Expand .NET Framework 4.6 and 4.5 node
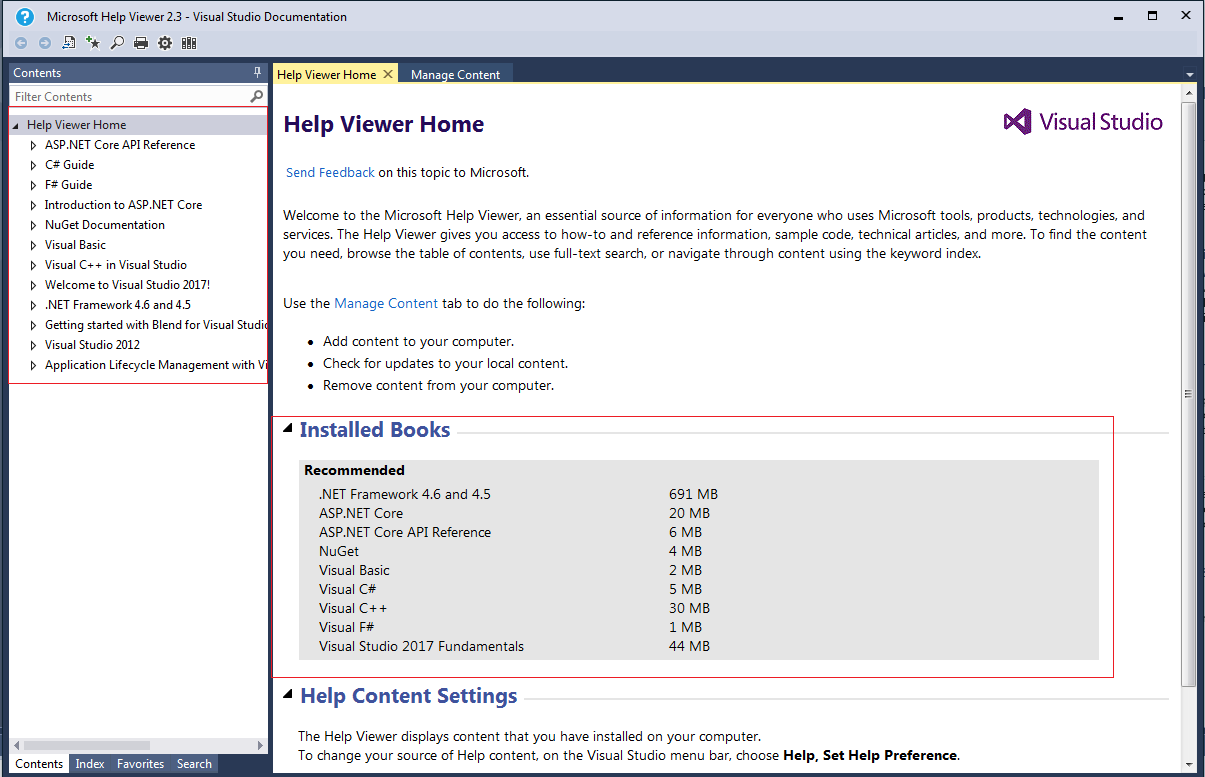 (33, 305)
